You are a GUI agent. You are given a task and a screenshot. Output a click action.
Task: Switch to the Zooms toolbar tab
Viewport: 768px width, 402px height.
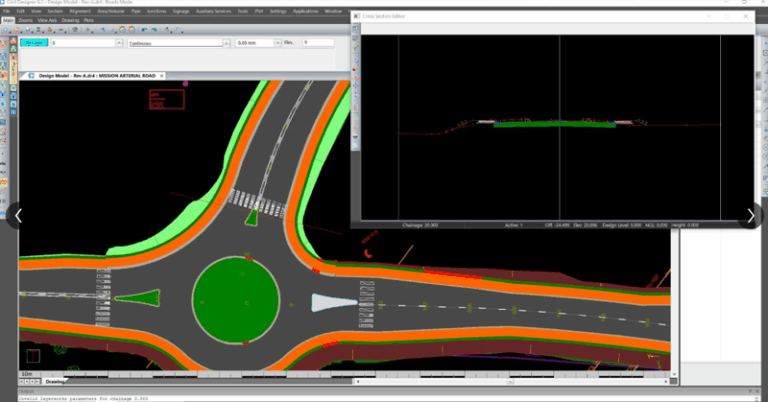25,20
